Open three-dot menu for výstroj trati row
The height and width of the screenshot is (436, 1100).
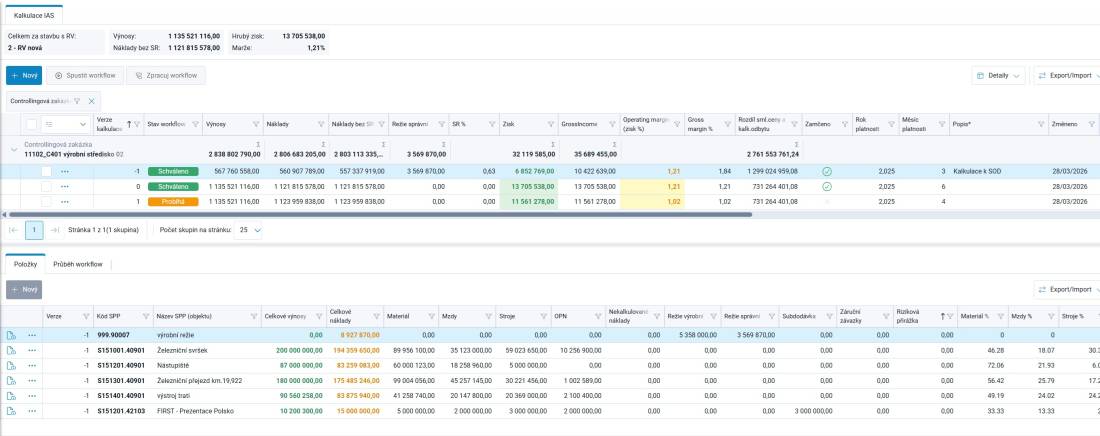click(x=32, y=395)
